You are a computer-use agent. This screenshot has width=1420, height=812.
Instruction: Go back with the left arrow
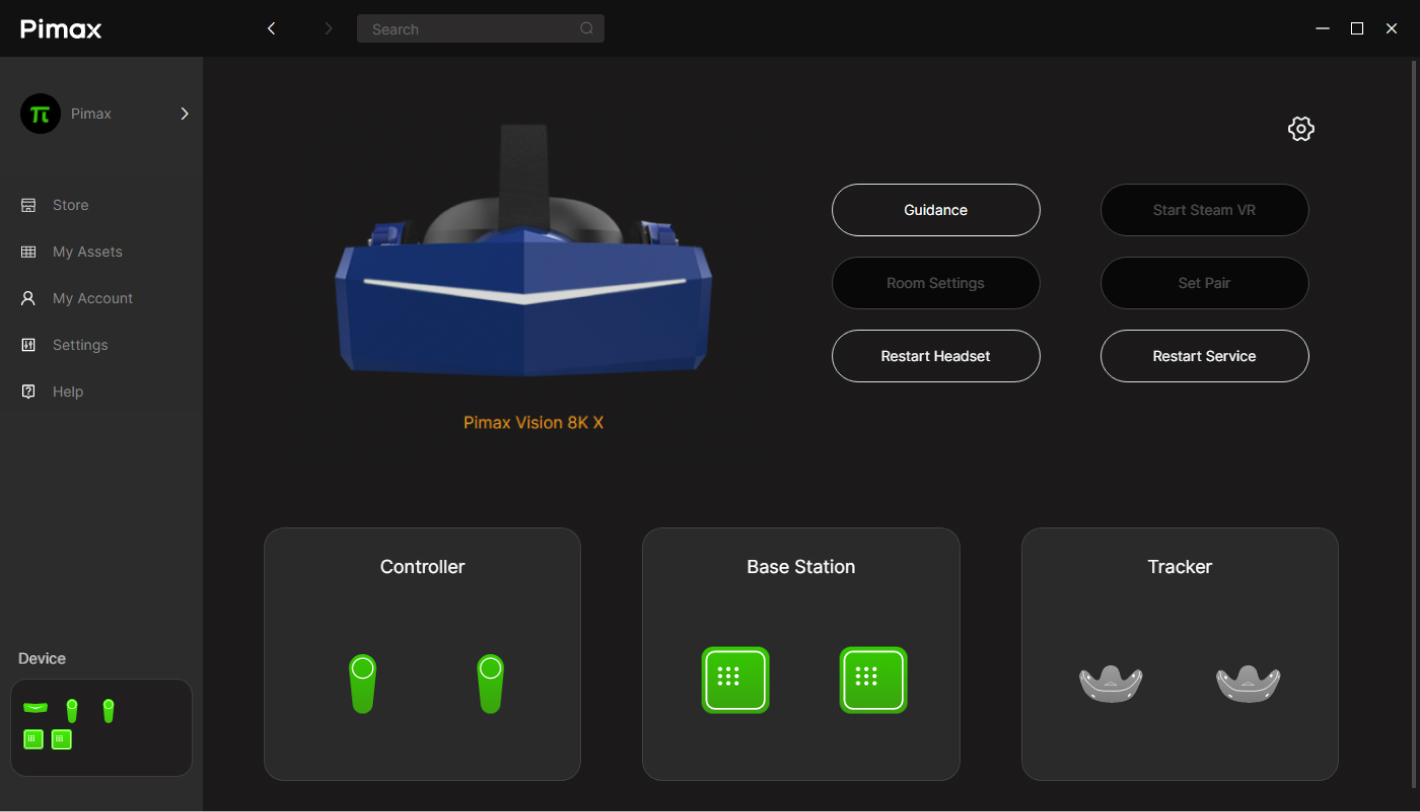pyautogui.click(x=271, y=29)
